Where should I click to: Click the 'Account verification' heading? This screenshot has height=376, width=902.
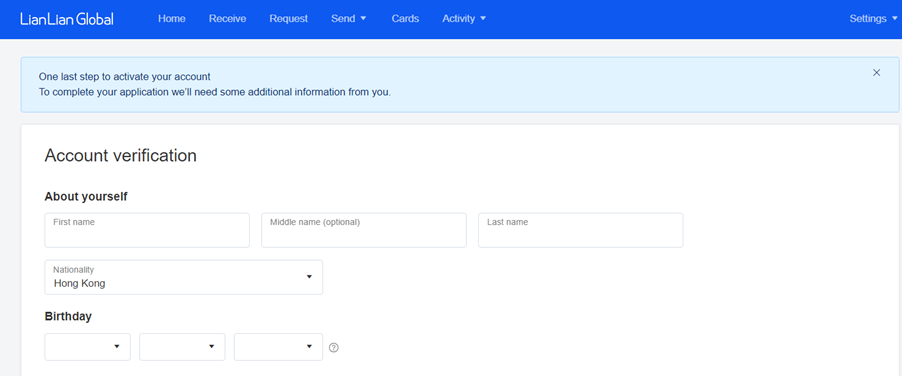[120, 156]
